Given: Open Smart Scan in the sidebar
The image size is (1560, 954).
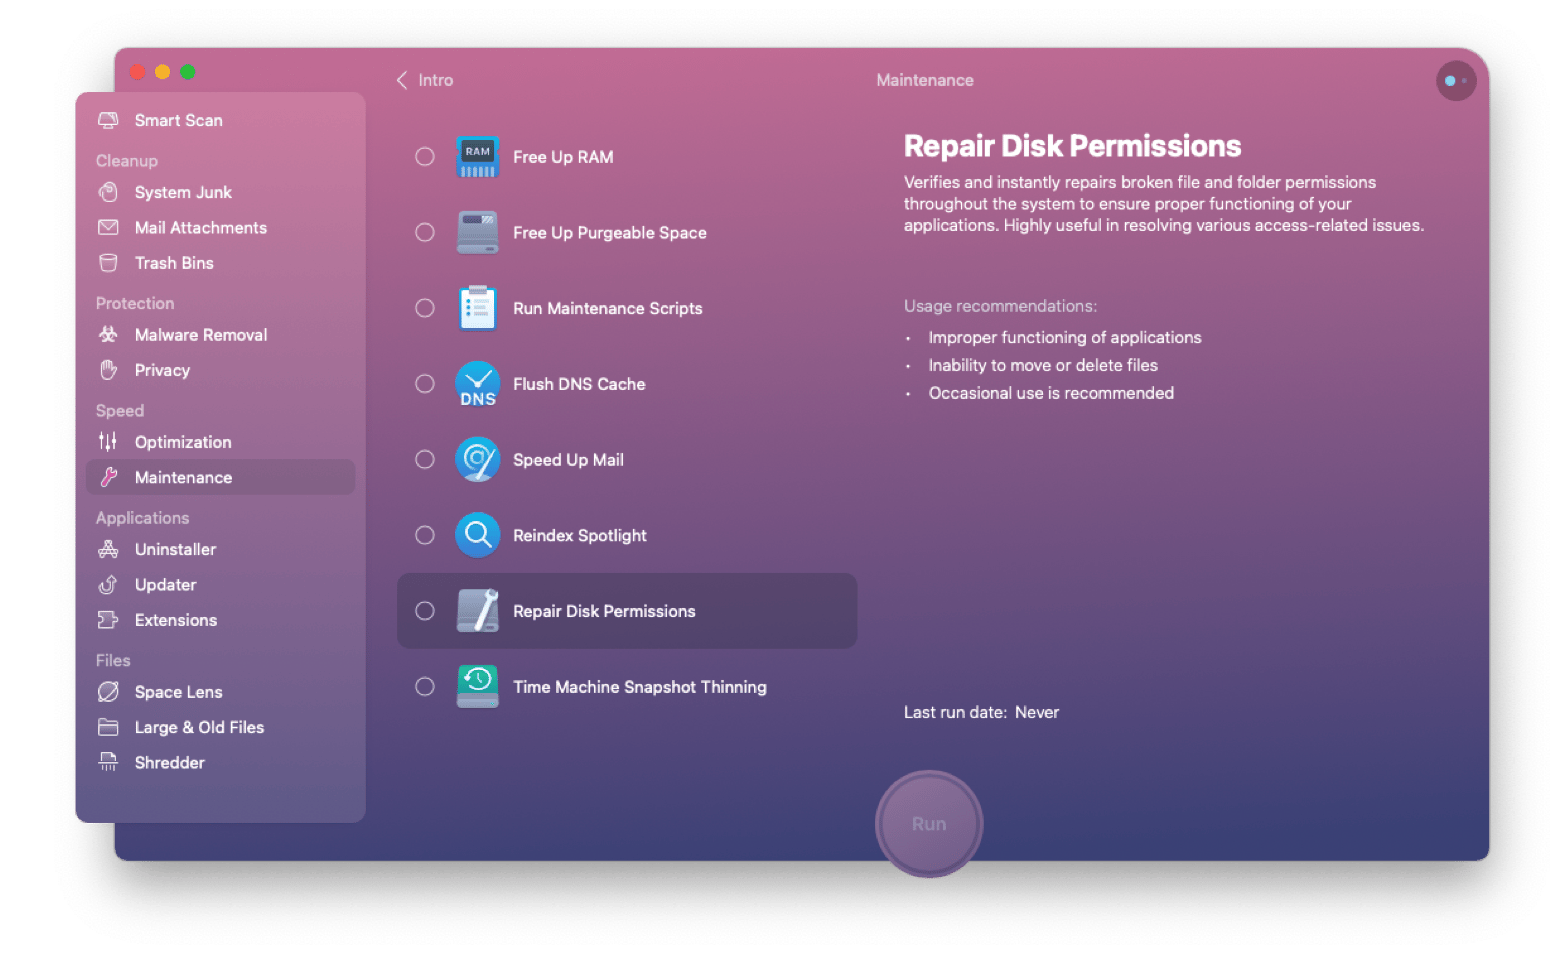Looking at the screenshot, I should coord(221,120).
